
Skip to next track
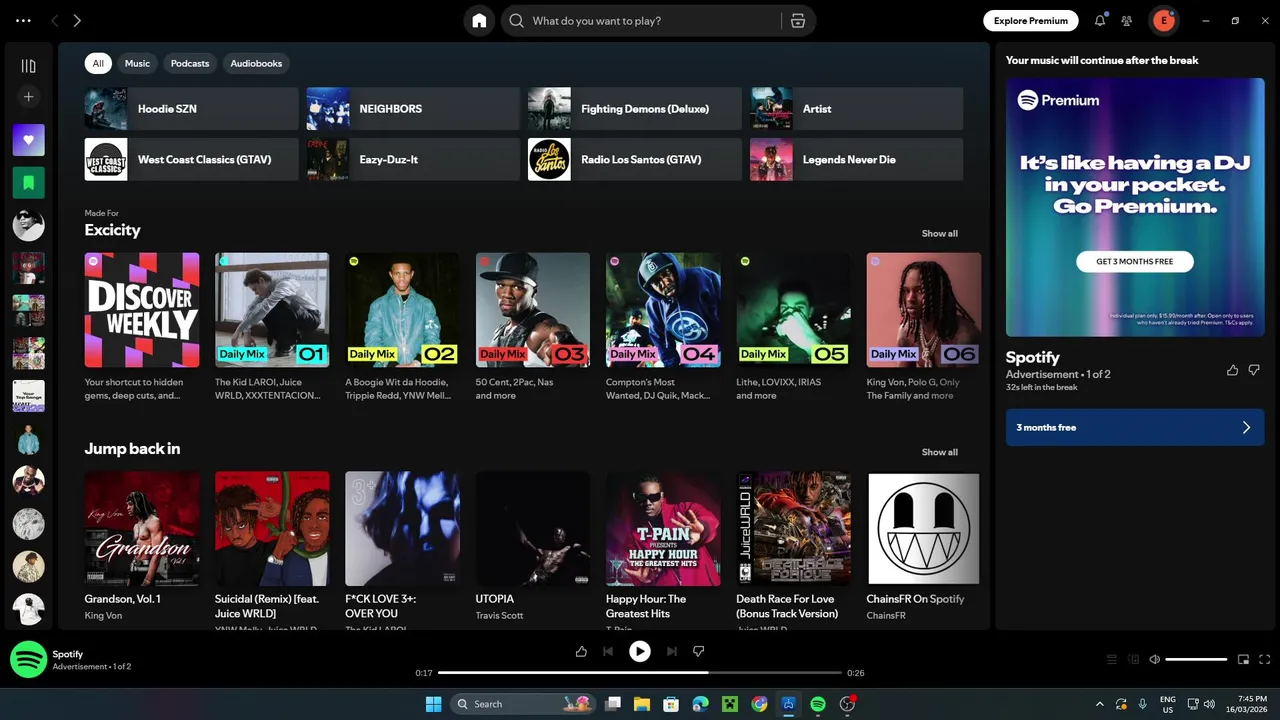tap(672, 651)
